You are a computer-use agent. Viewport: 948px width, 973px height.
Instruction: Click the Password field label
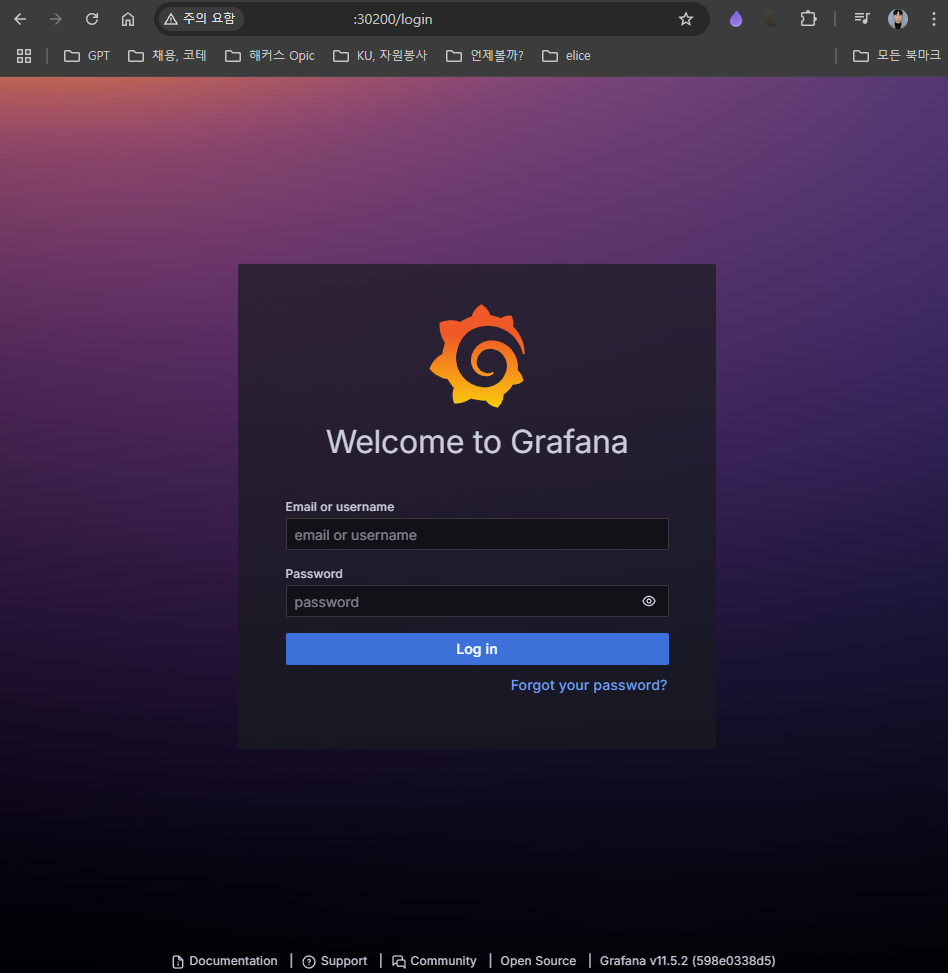coord(314,574)
